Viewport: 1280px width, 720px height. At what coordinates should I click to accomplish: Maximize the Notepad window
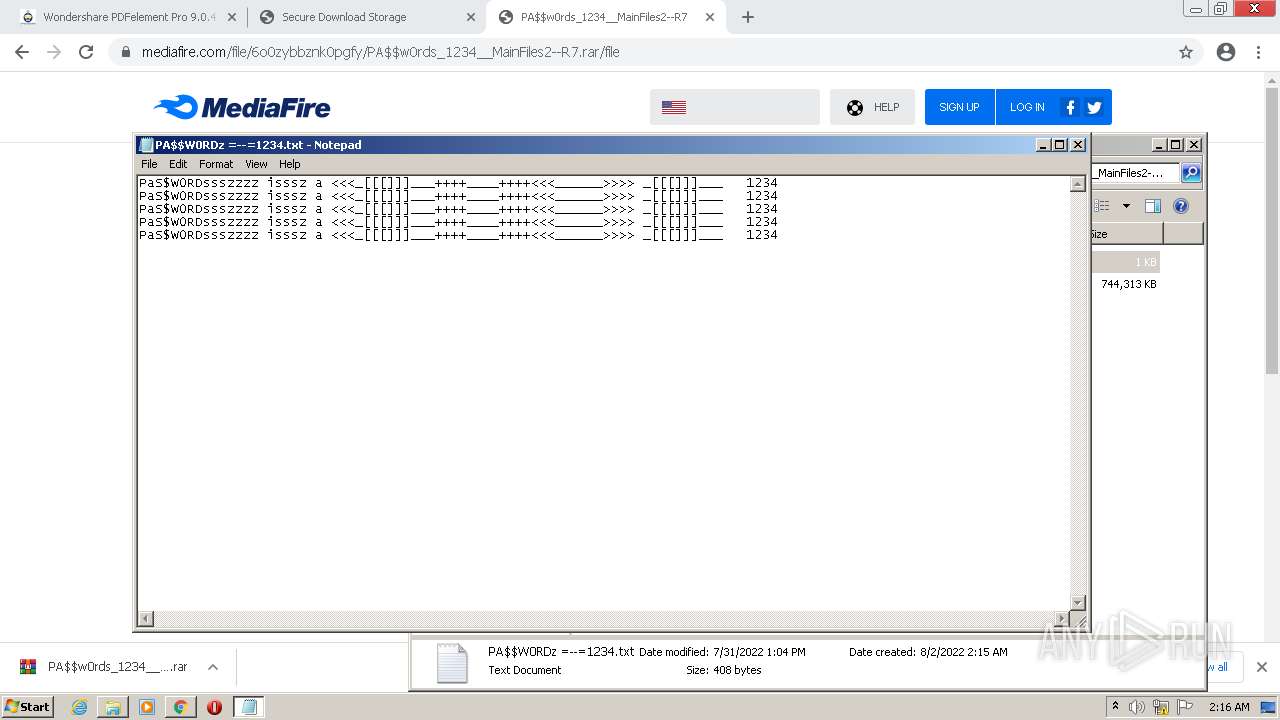tap(1060, 145)
